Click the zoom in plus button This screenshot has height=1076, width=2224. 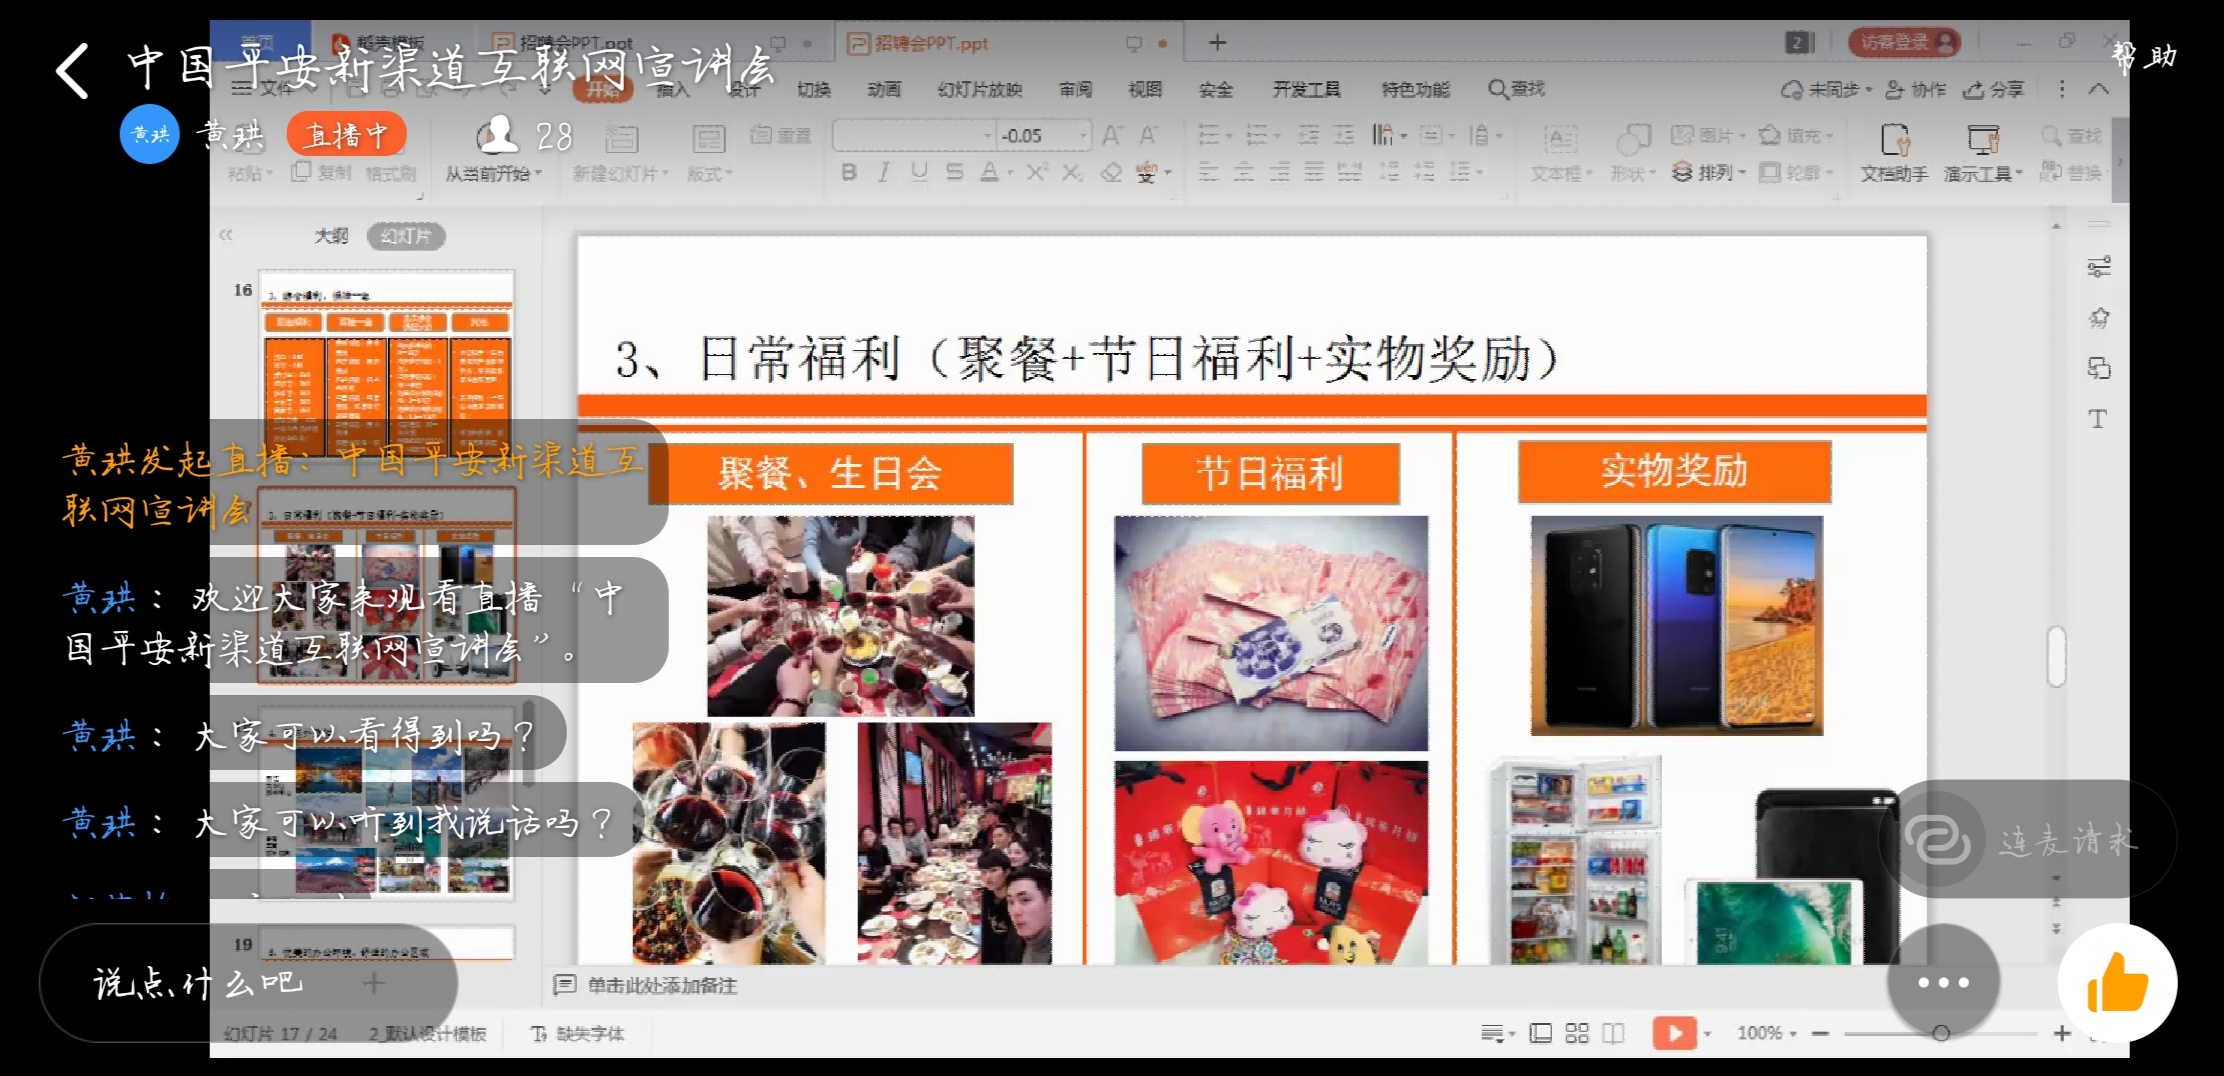(2062, 1033)
